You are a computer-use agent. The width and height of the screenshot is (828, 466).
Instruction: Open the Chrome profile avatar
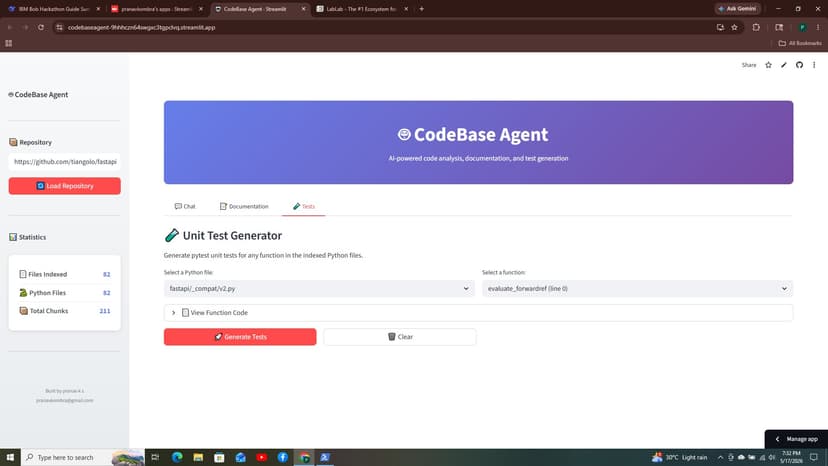pyautogui.click(x=802, y=27)
